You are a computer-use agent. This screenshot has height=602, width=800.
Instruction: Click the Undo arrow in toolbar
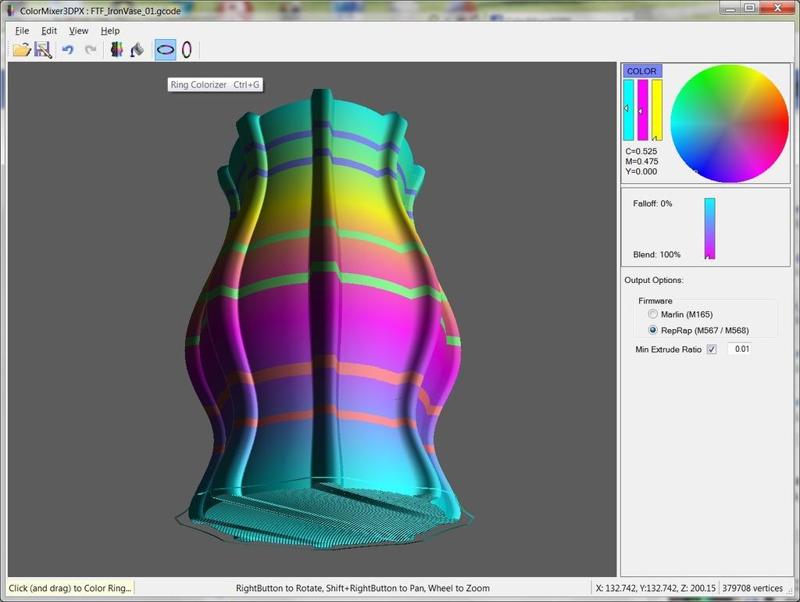(67, 49)
